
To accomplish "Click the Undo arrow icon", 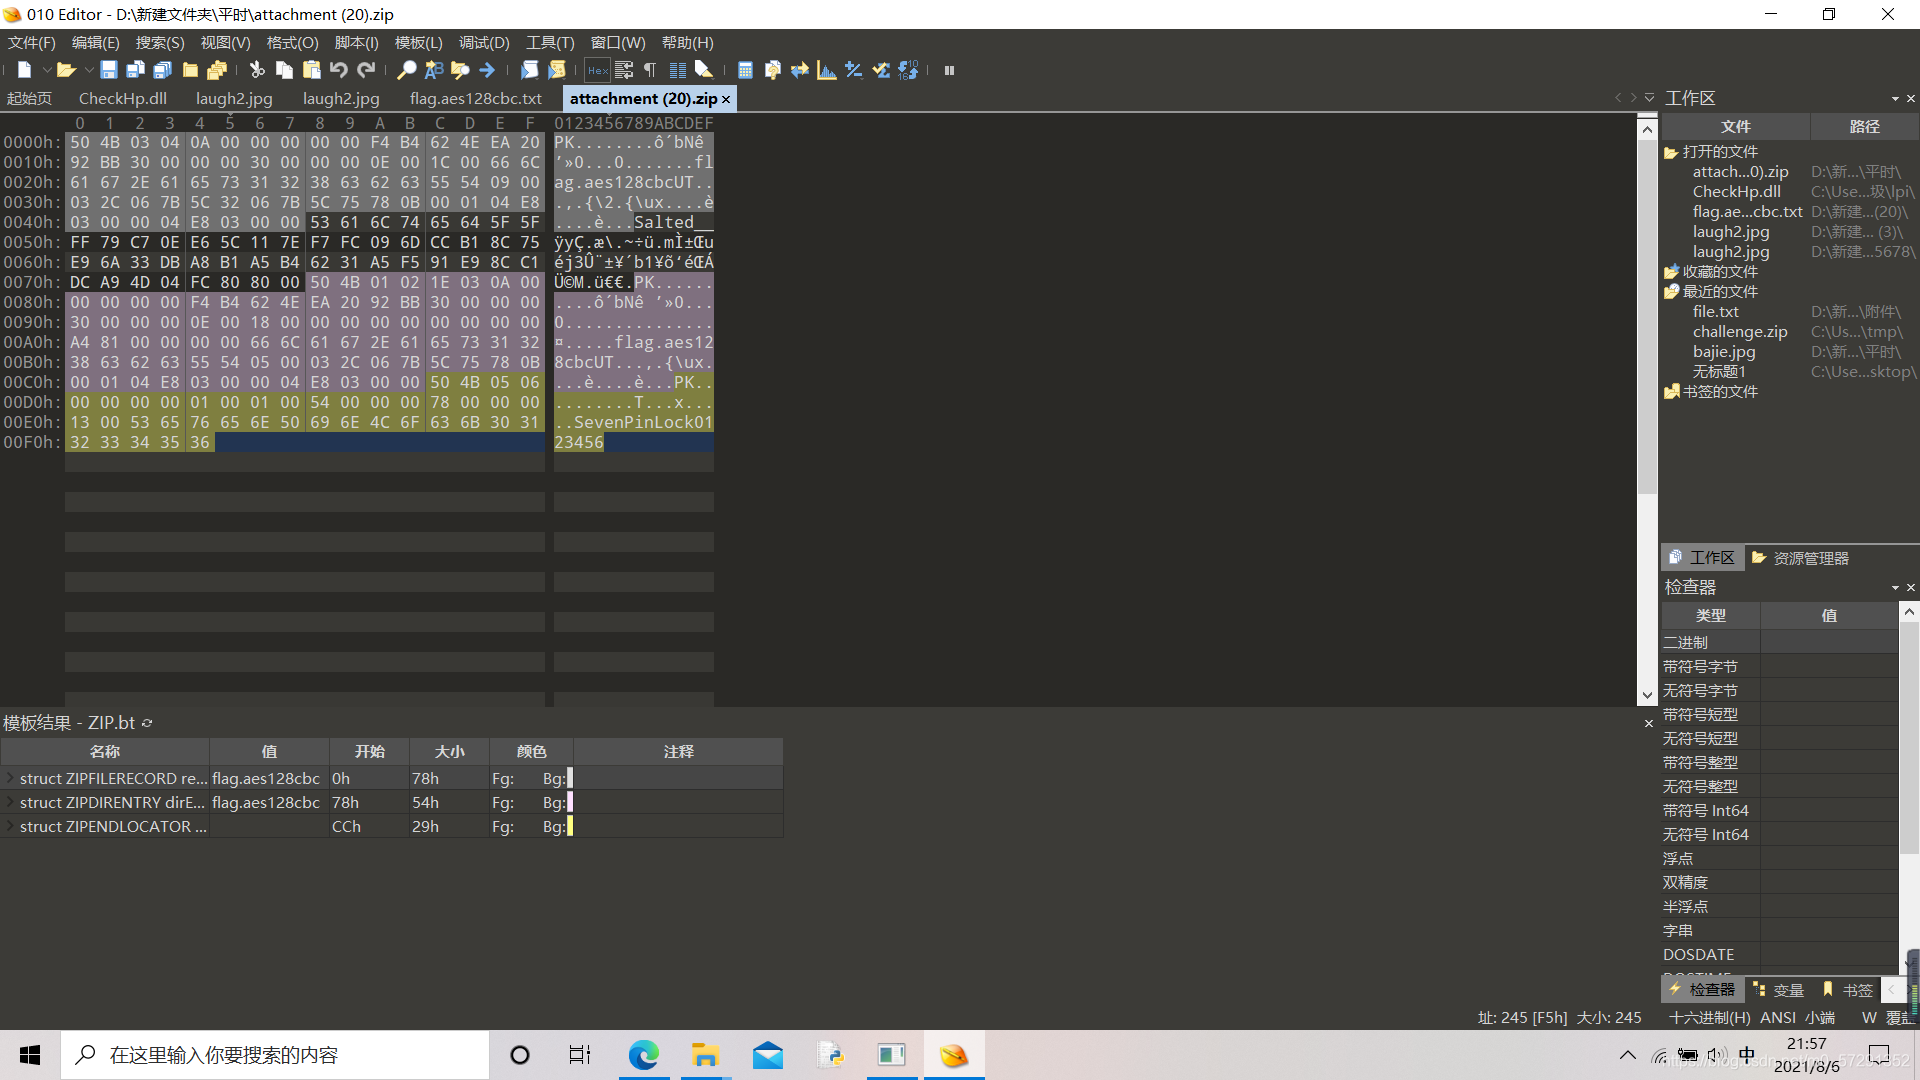I will 338,70.
